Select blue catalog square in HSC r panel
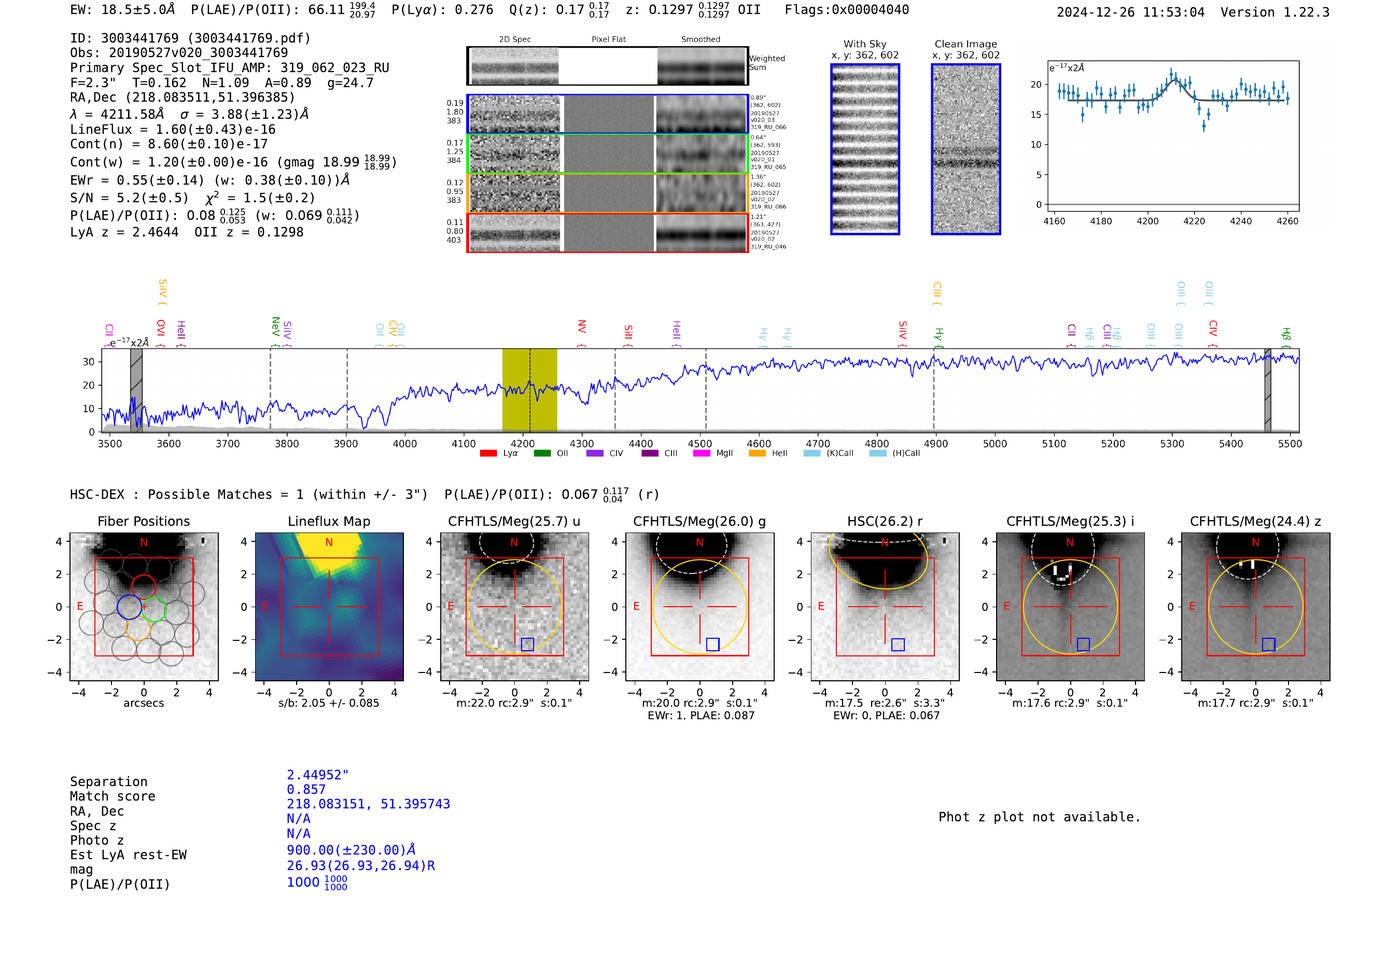The image size is (1400, 953). [x=898, y=645]
